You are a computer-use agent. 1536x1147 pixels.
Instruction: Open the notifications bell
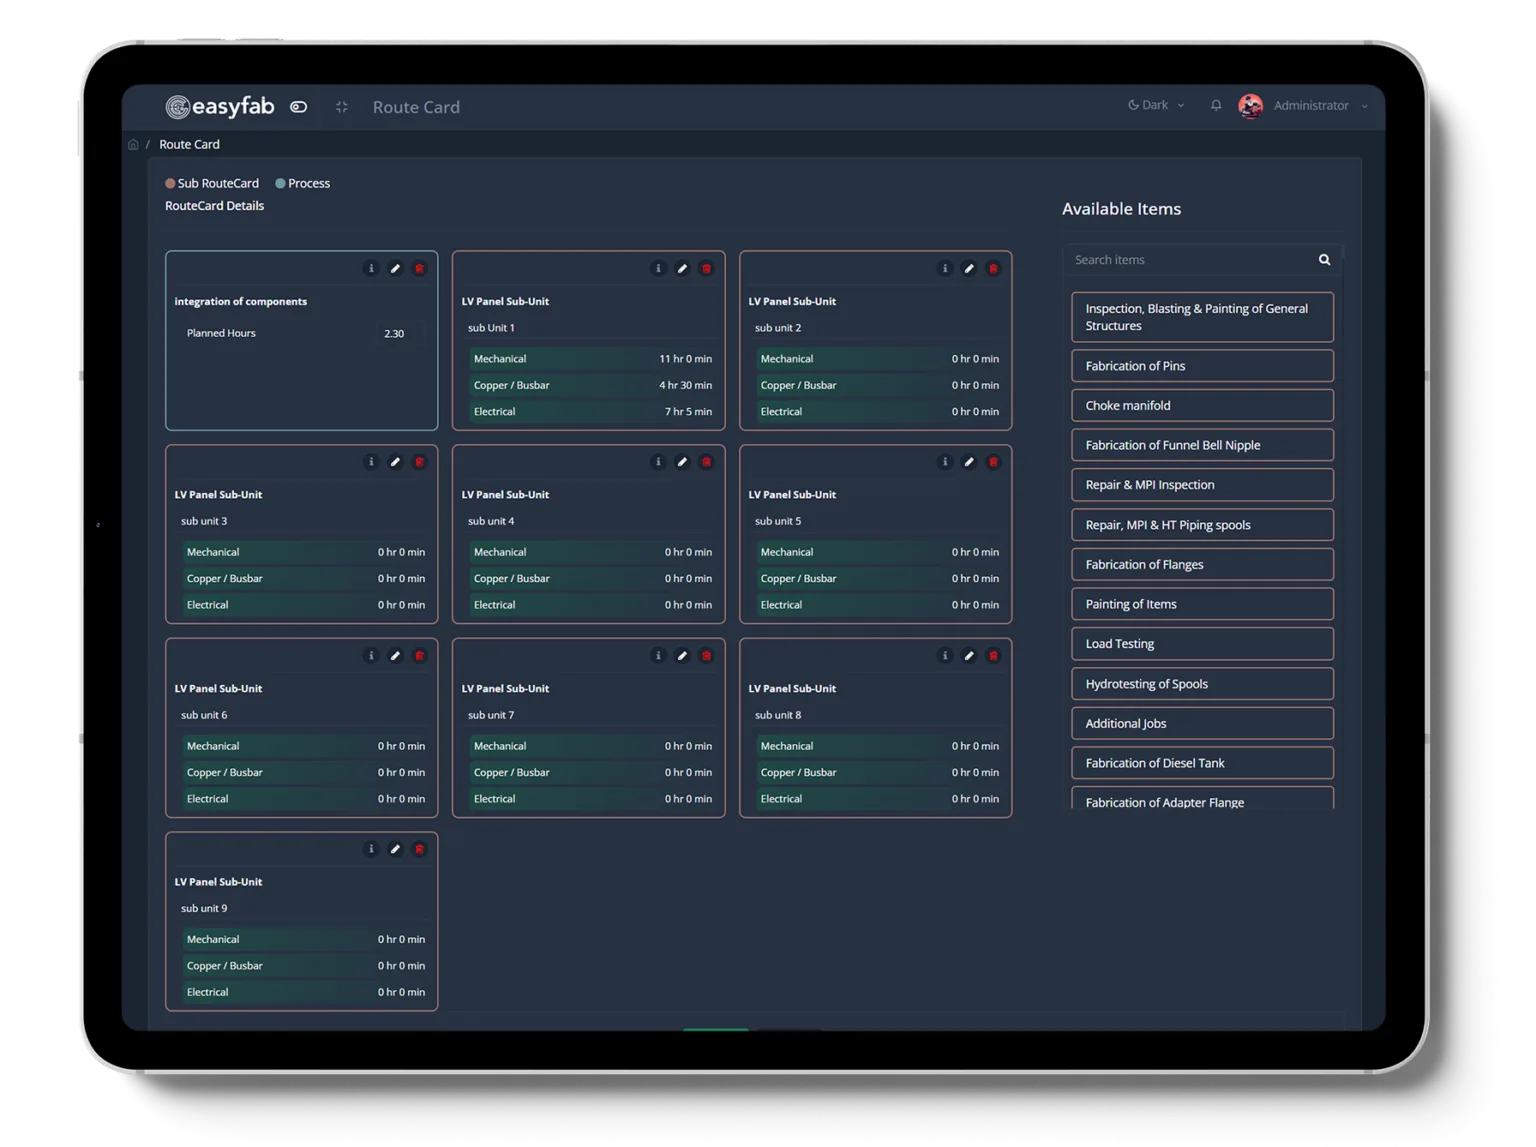[1216, 105]
